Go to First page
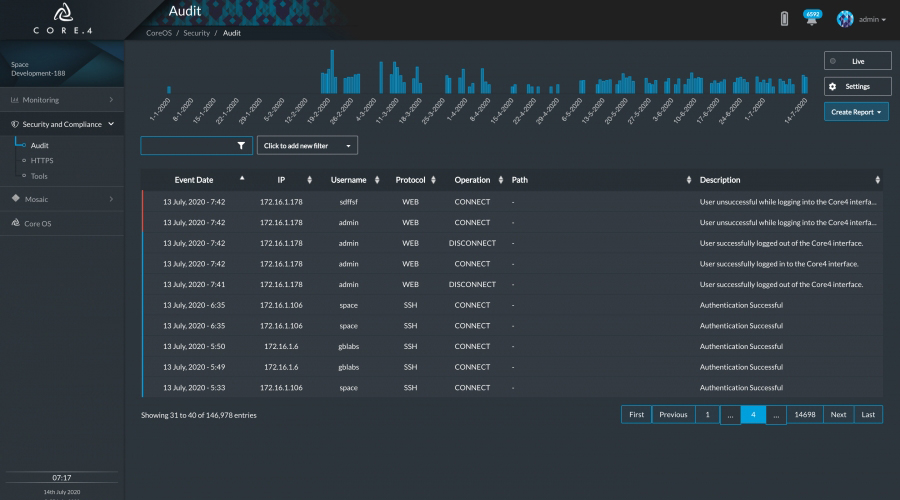900x500 pixels. (637, 414)
